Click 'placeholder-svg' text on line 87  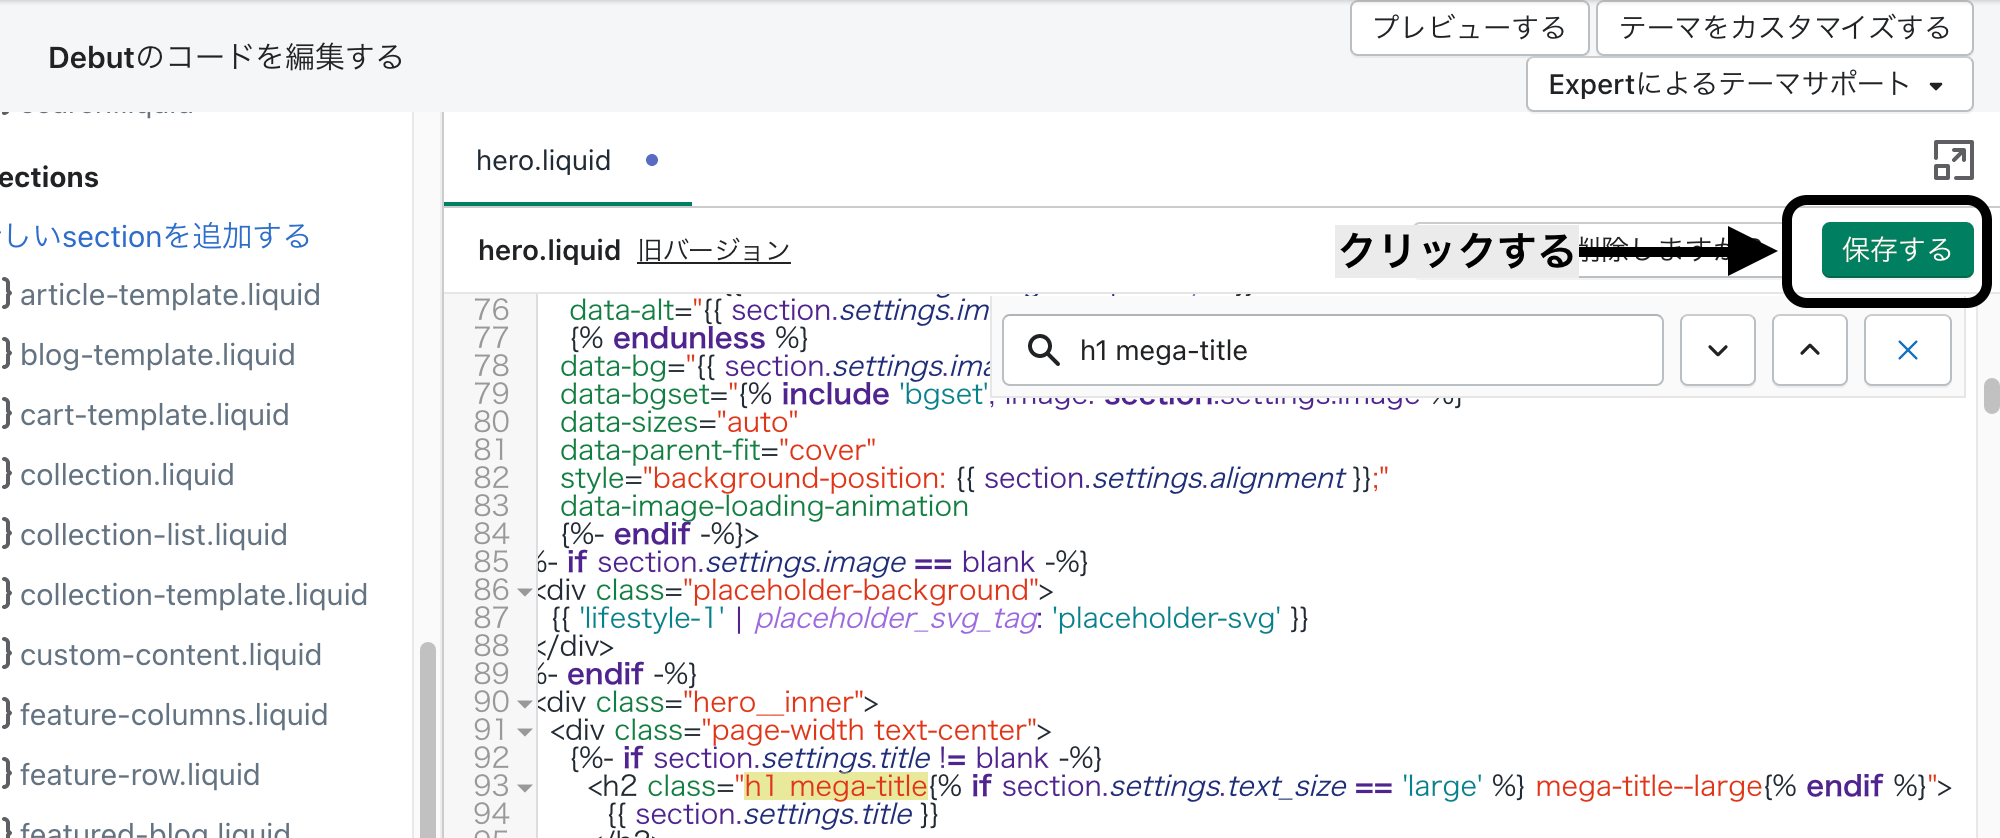click(x=1166, y=618)
